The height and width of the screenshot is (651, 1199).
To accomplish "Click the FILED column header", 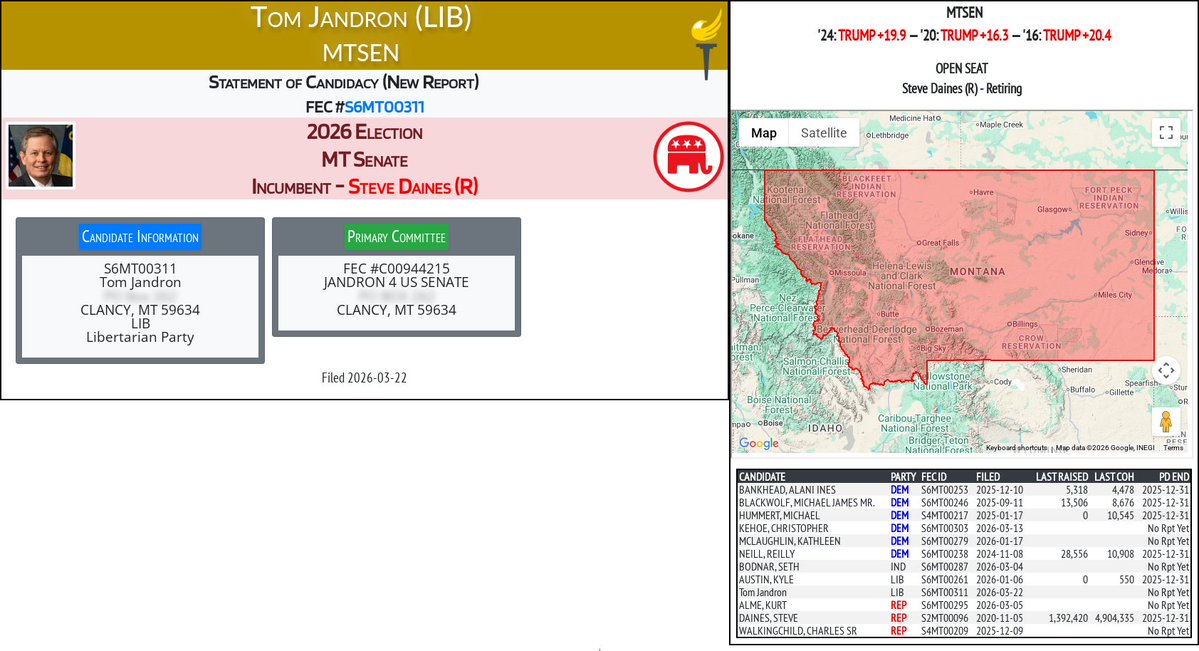I will [x=988, y=477].
